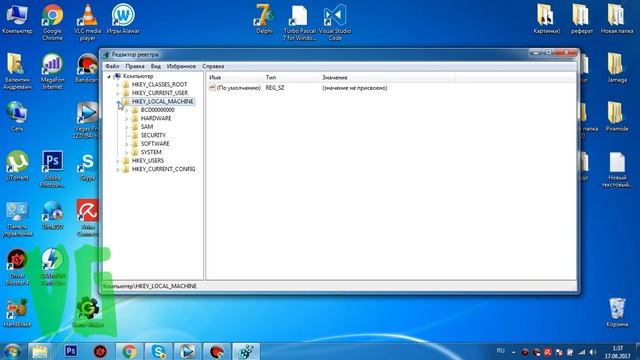
Task: Open the Компьютер desktop icon
Action: [x=17, y=18]
